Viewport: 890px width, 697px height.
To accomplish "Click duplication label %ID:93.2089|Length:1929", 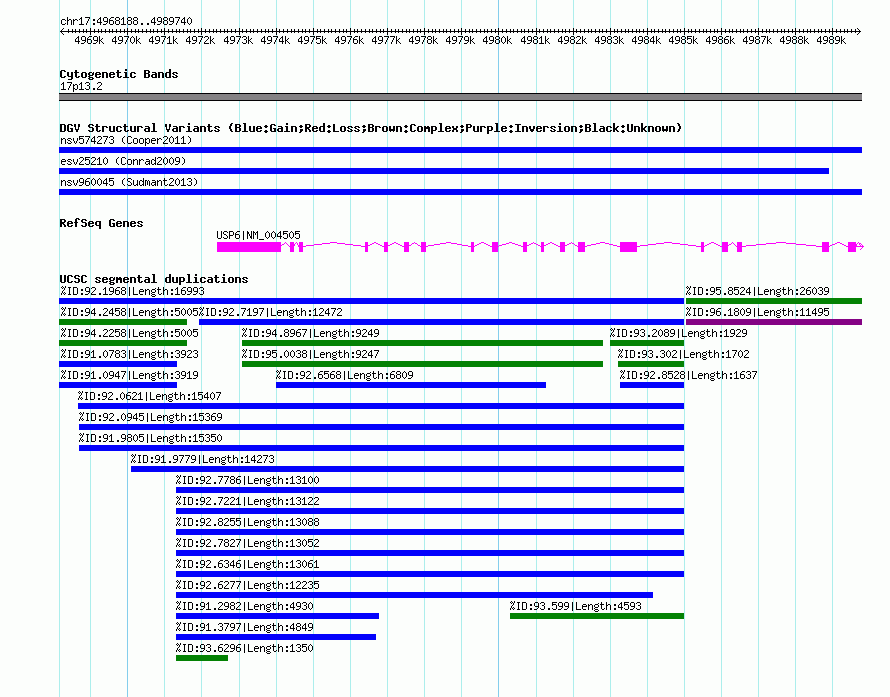I will coord(679,333).
